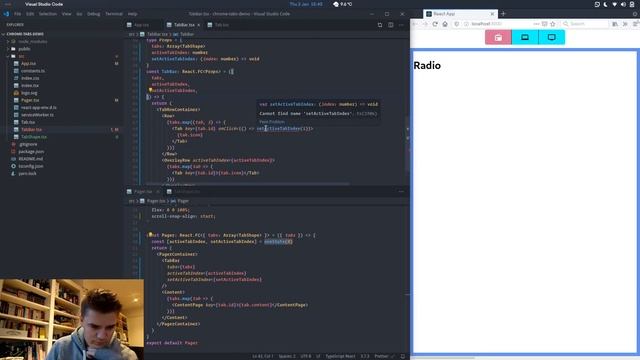Open index.css in the explorer
Viewport: 640px width, 360px height.
tap(30, 78)
